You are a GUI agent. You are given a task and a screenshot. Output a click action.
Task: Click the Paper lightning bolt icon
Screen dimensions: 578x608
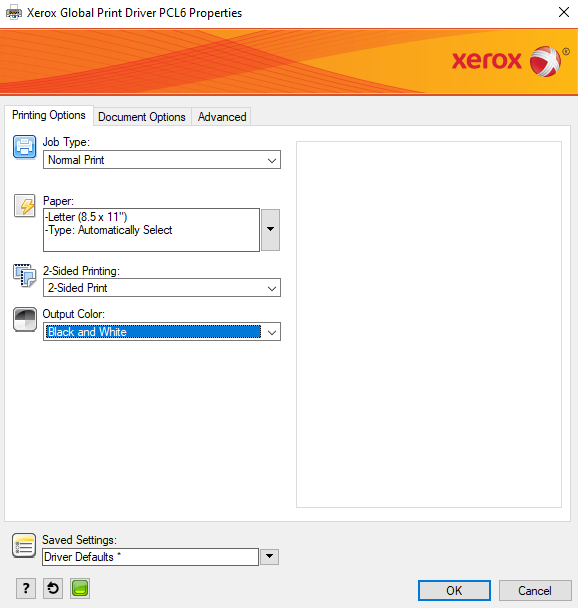point(24,206)
